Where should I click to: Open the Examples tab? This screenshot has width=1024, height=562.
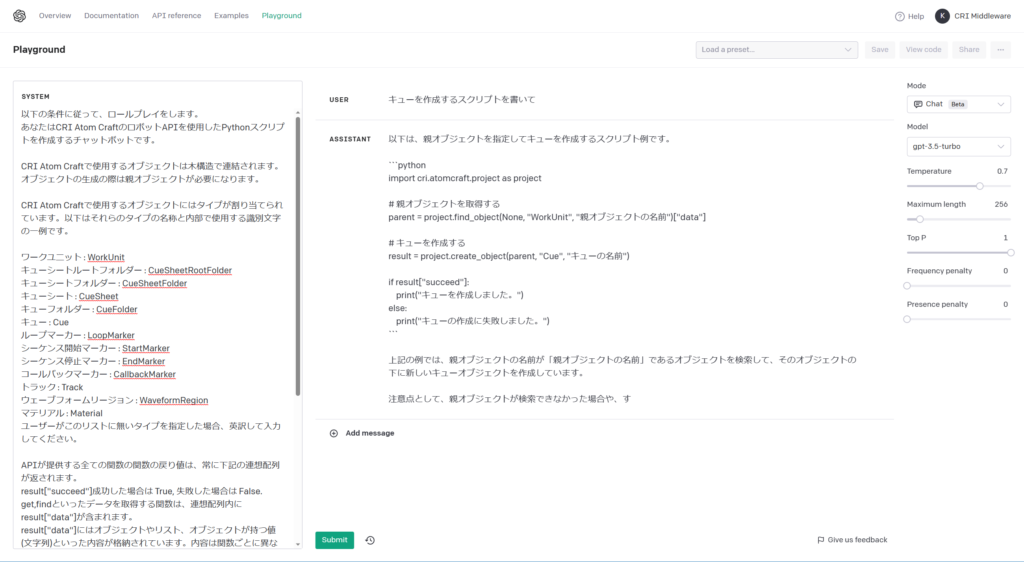coord(231,16)
